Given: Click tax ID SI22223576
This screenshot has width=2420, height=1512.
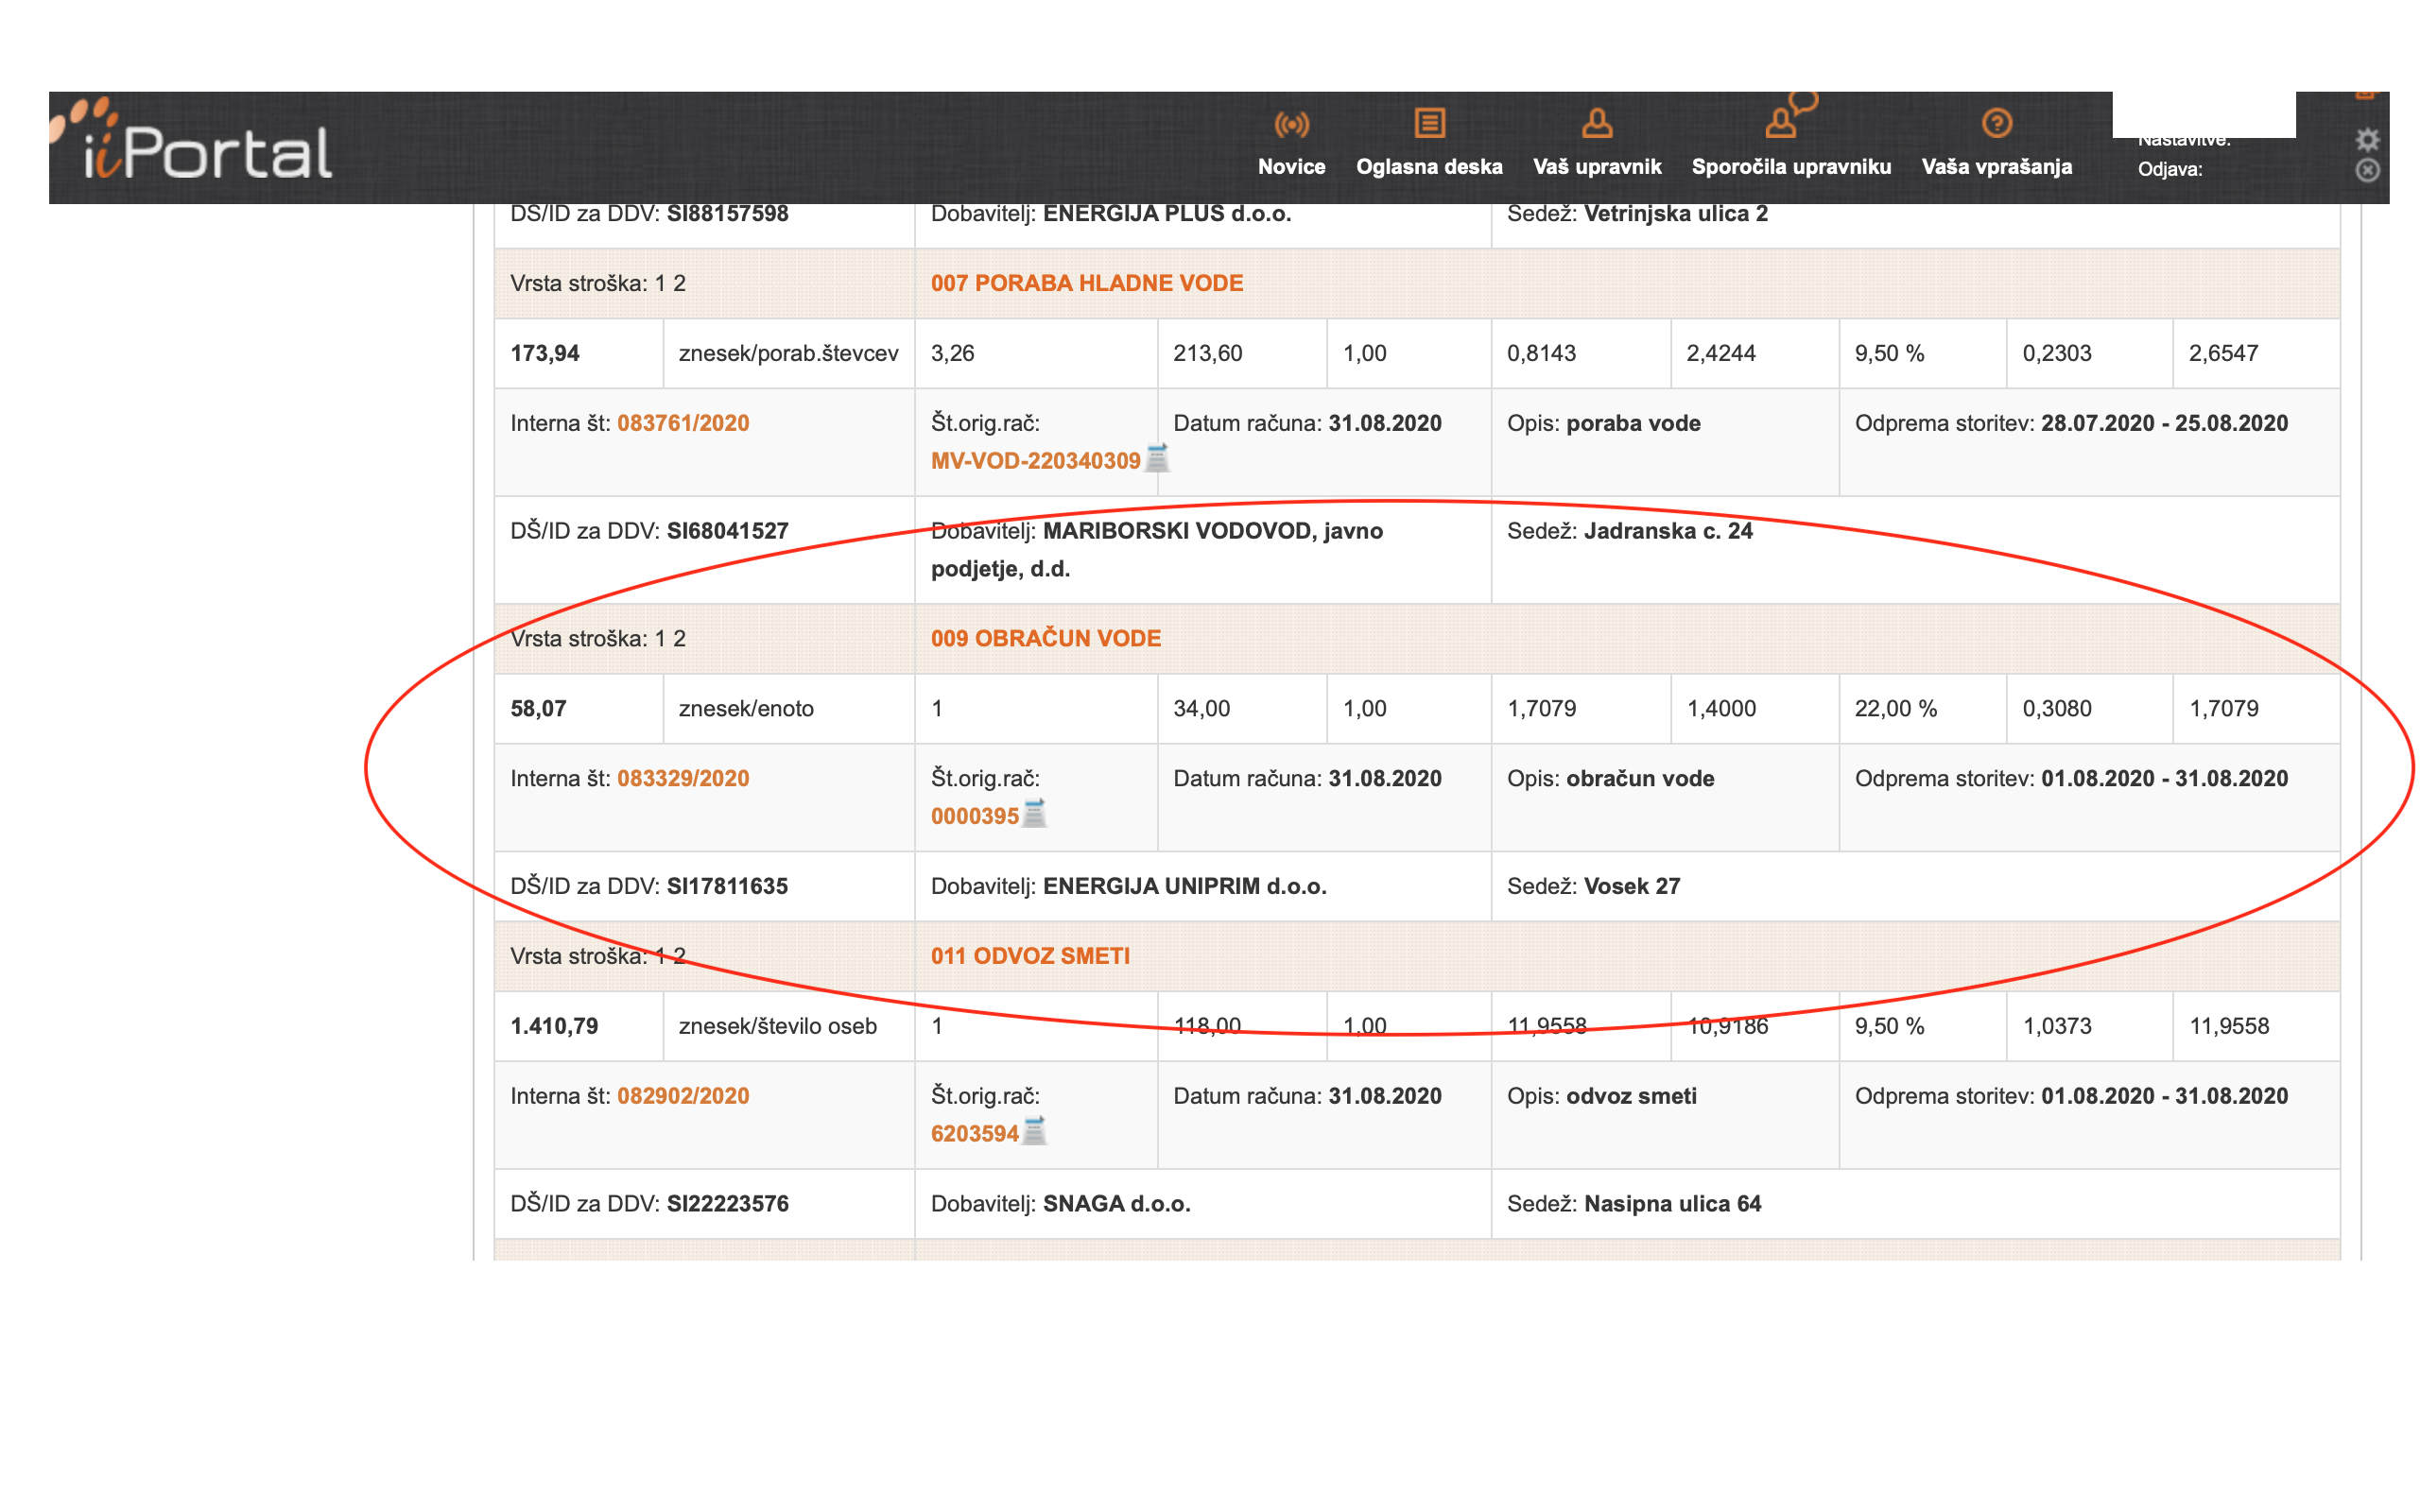Looking at the screenshot, I should click(727, 1204).
